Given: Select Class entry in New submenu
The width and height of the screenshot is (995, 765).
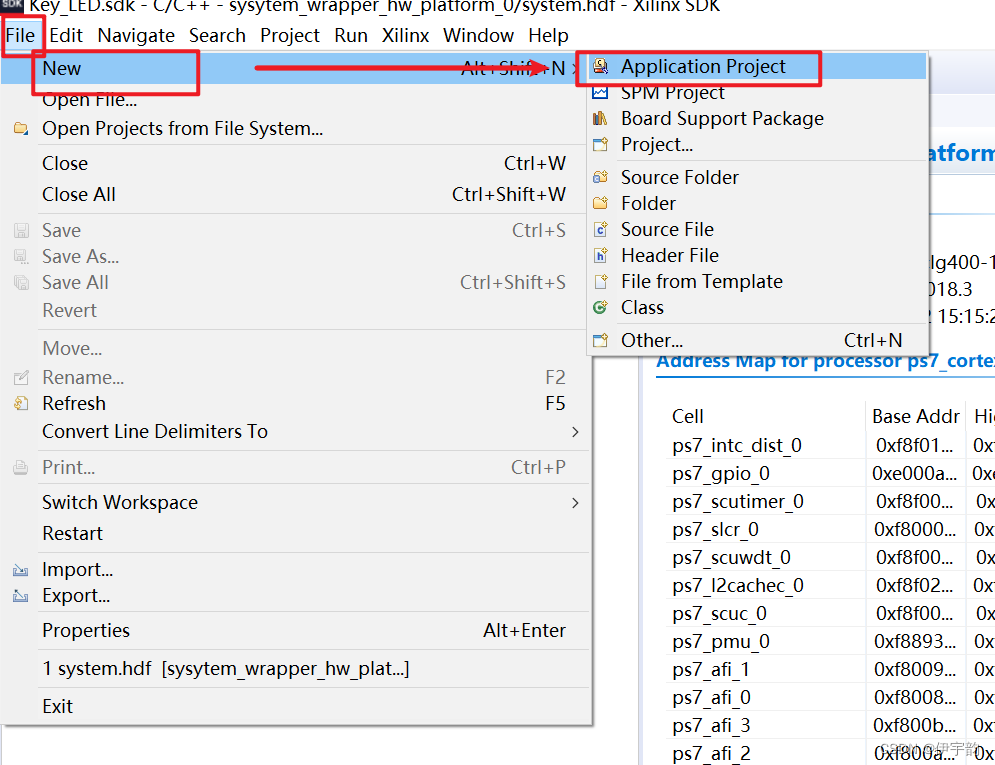Looking at the screenshot, I should point(757,308).
